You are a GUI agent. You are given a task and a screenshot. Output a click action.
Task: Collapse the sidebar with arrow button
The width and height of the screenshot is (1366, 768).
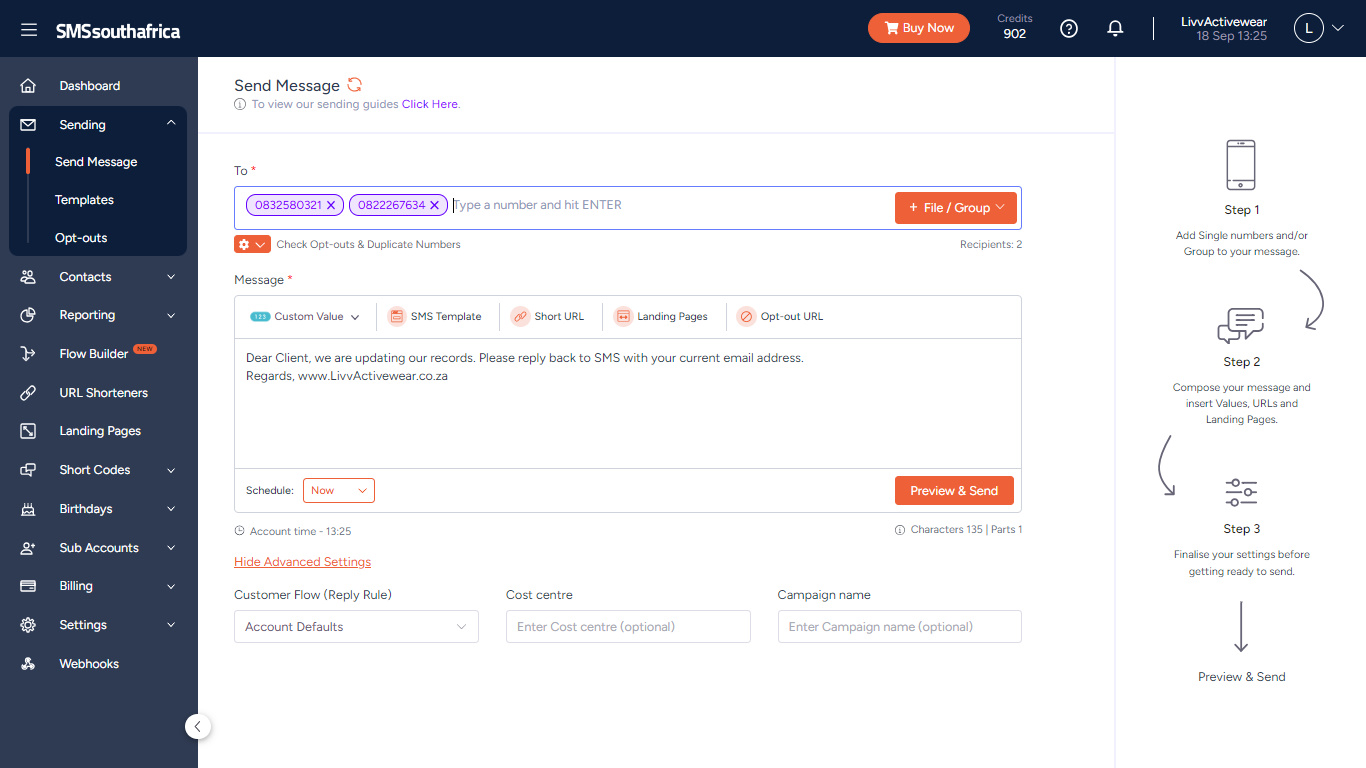tap(198, 727)
